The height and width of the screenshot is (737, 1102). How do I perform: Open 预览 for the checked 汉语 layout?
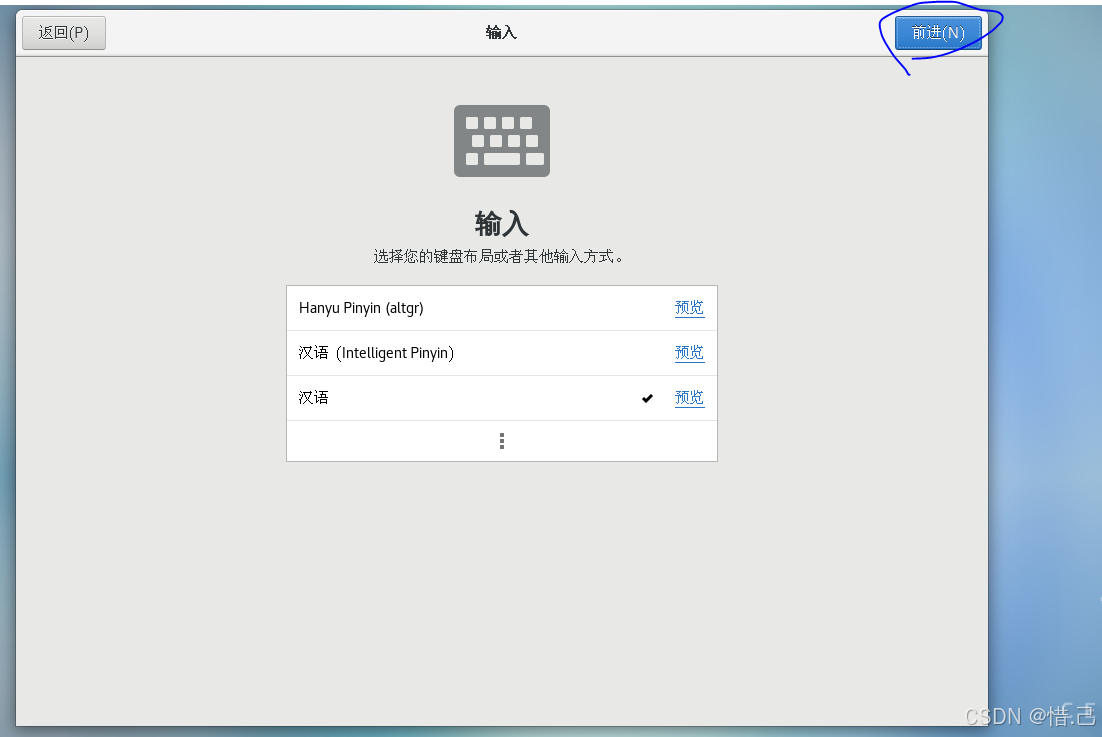point(689,398)
